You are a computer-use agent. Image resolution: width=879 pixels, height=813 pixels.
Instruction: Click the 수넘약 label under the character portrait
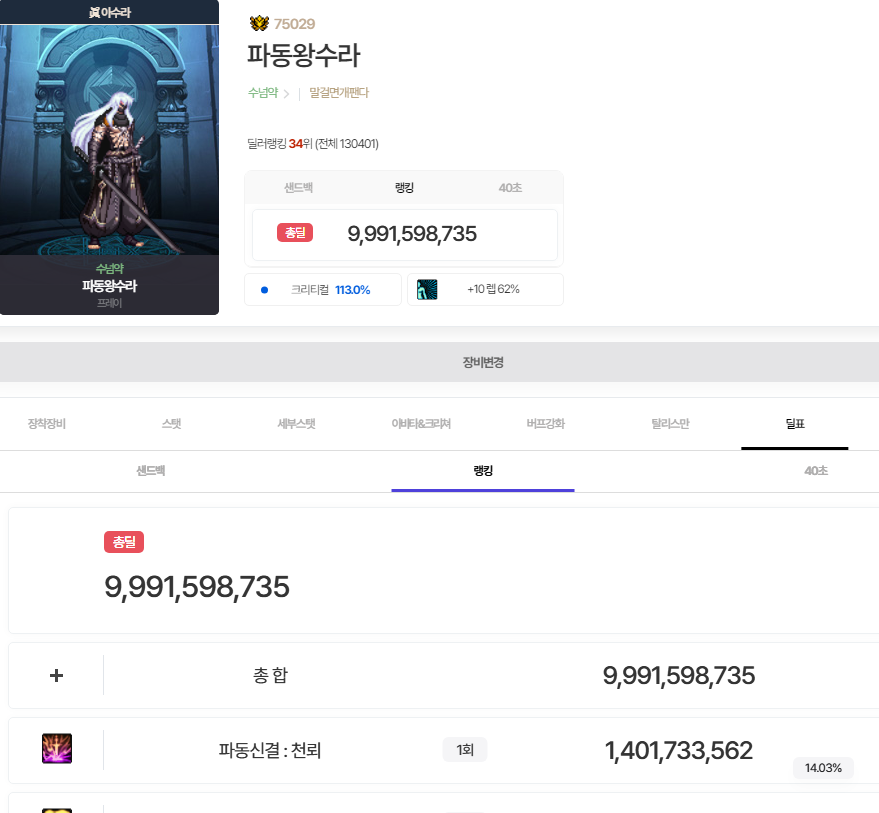109,268
